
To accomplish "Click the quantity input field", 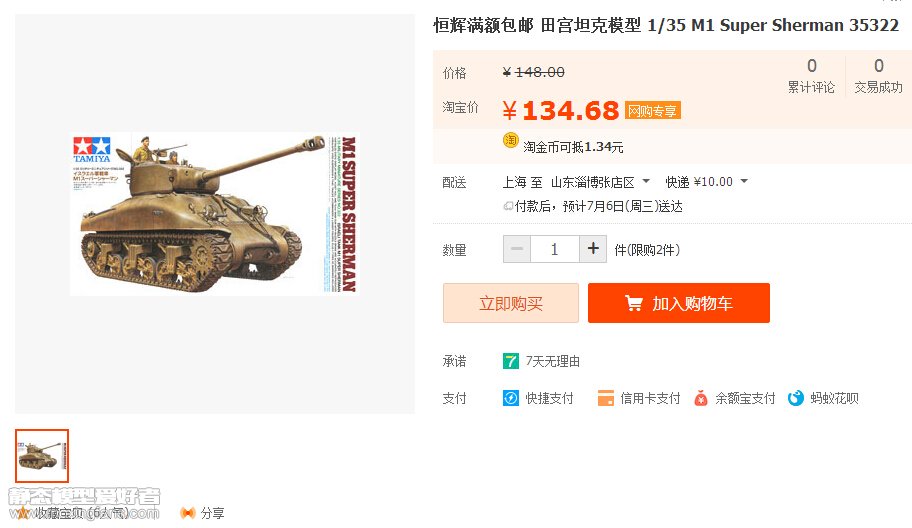I will pyautogui.click(x=554, y=249).
